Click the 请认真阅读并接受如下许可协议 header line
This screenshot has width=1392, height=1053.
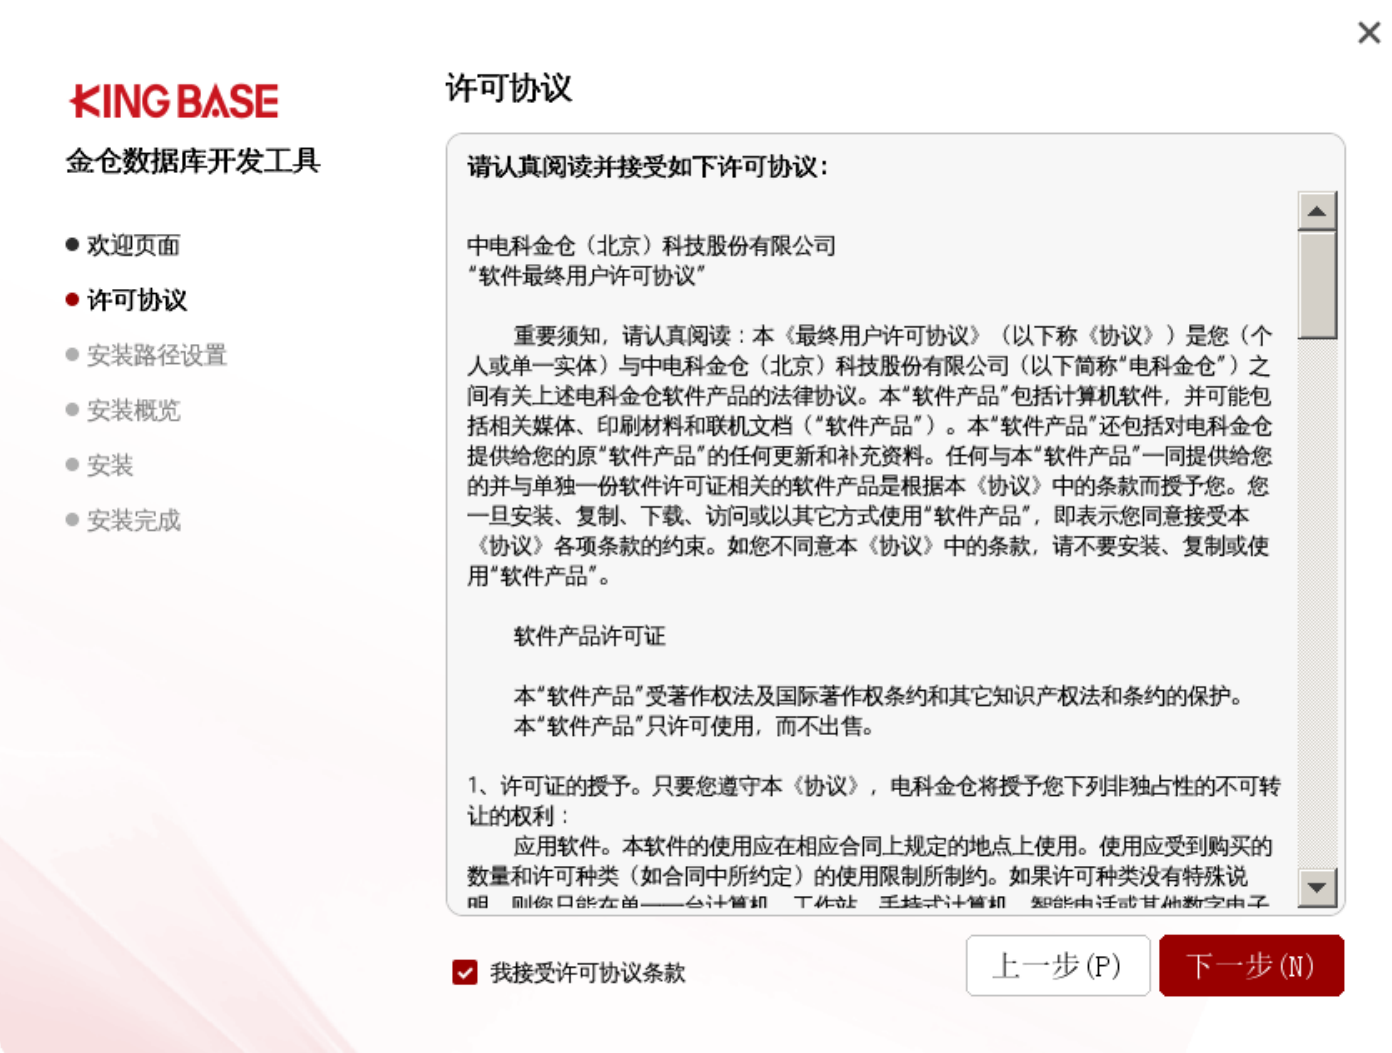tap(648, 167)
